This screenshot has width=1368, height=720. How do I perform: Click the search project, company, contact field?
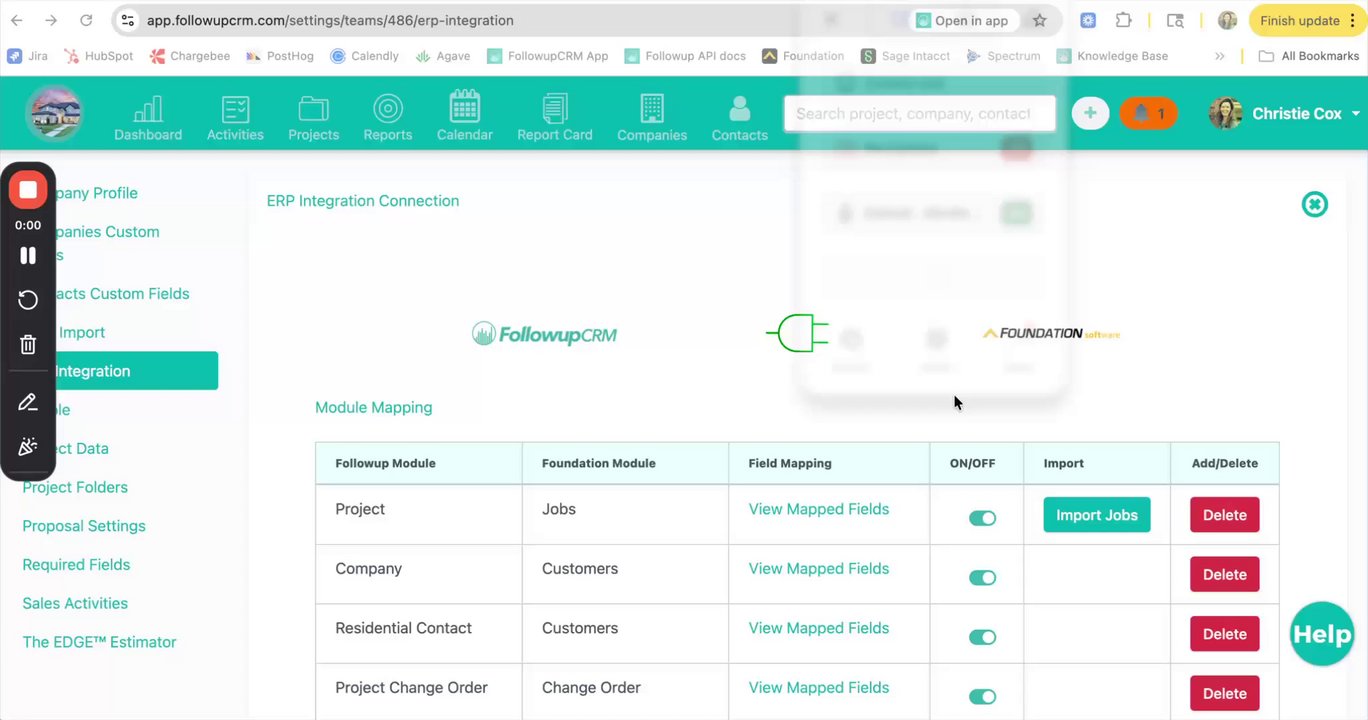[x=919, y=113]
